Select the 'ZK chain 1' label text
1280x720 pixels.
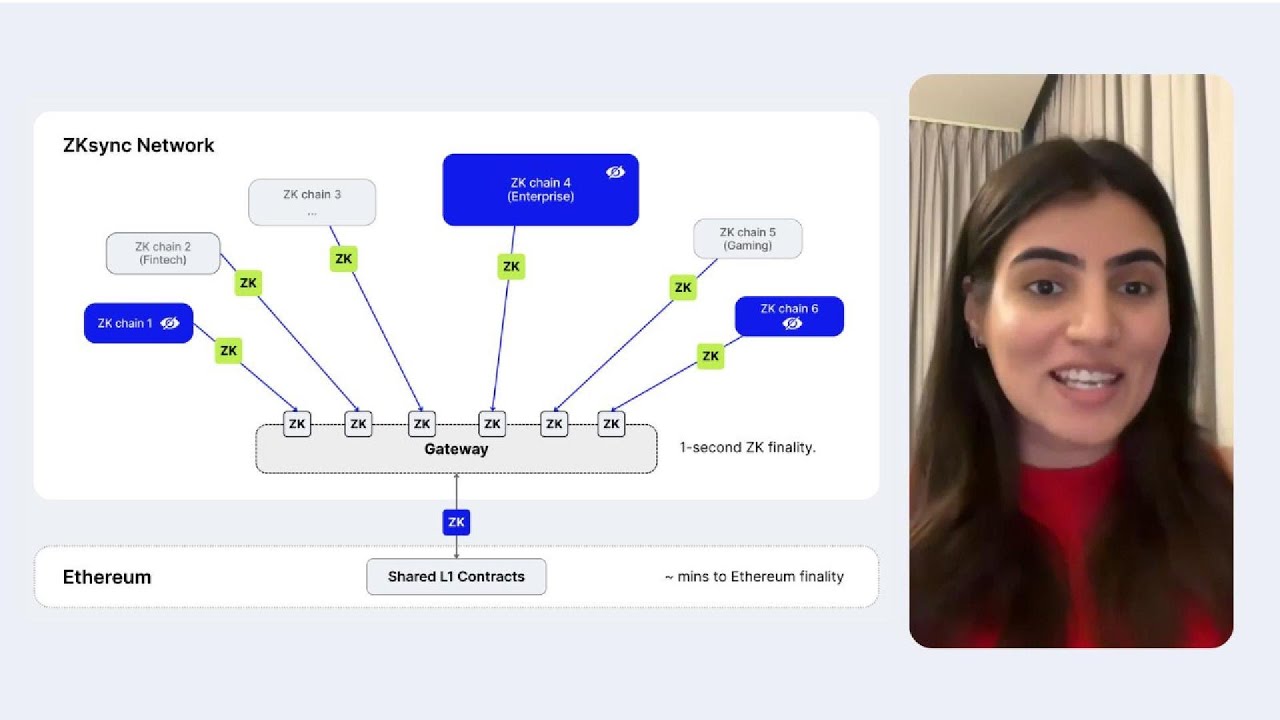coord(125,323)
